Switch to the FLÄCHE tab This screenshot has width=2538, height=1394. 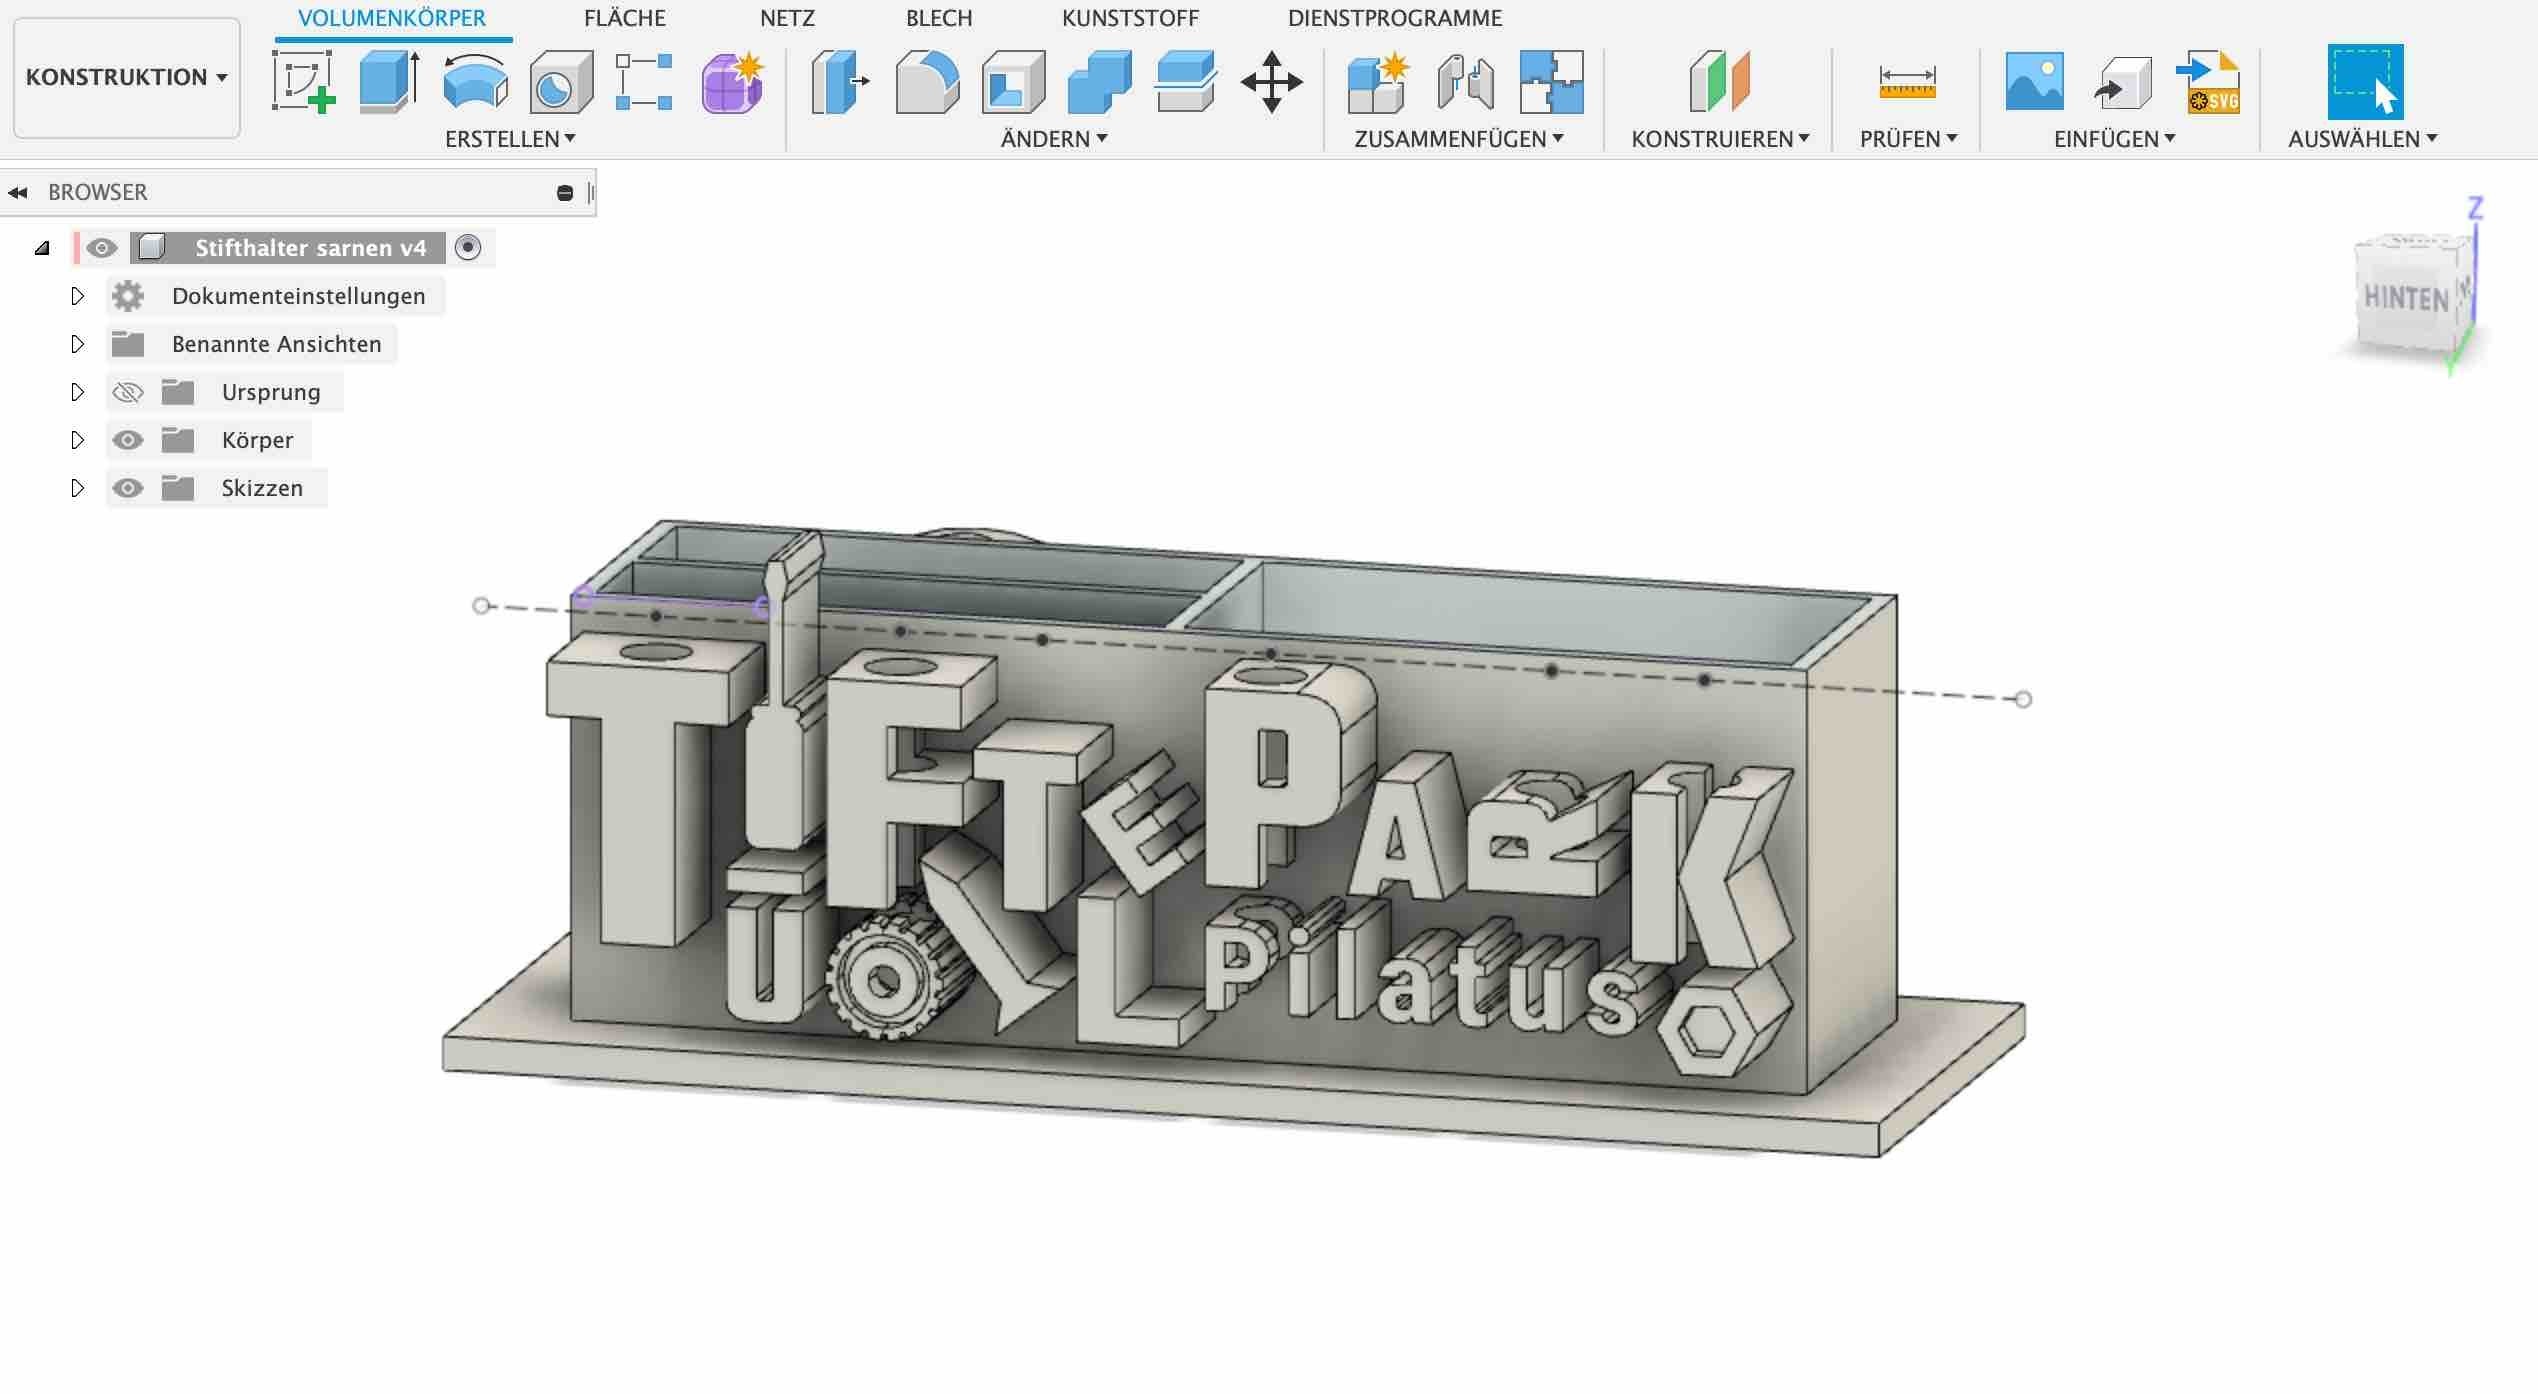click(x=624, y=18)
